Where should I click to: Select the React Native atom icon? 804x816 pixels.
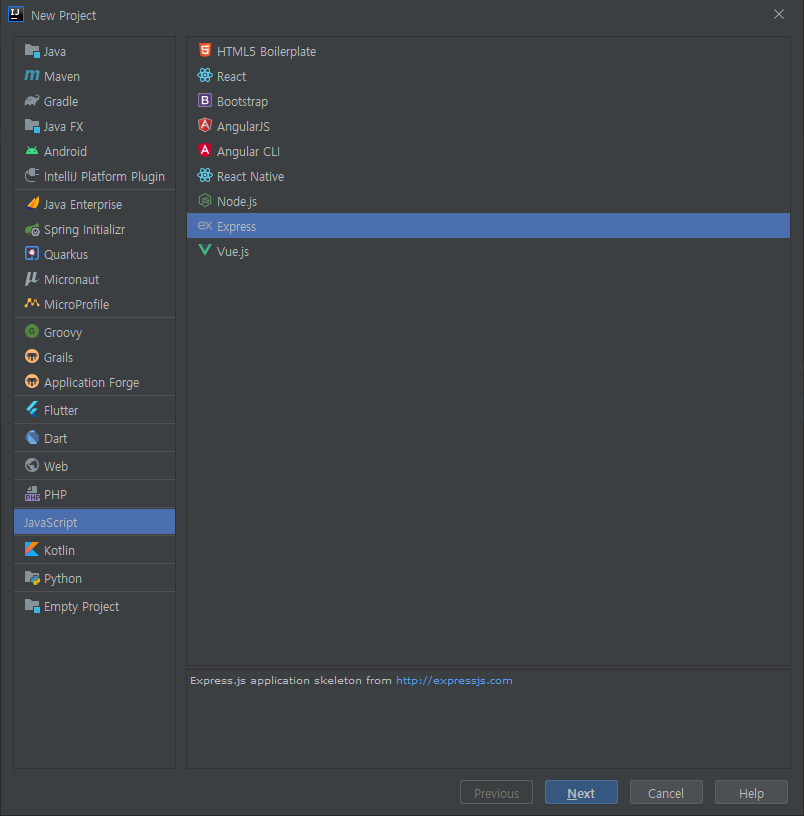click(x=205, y=175)
